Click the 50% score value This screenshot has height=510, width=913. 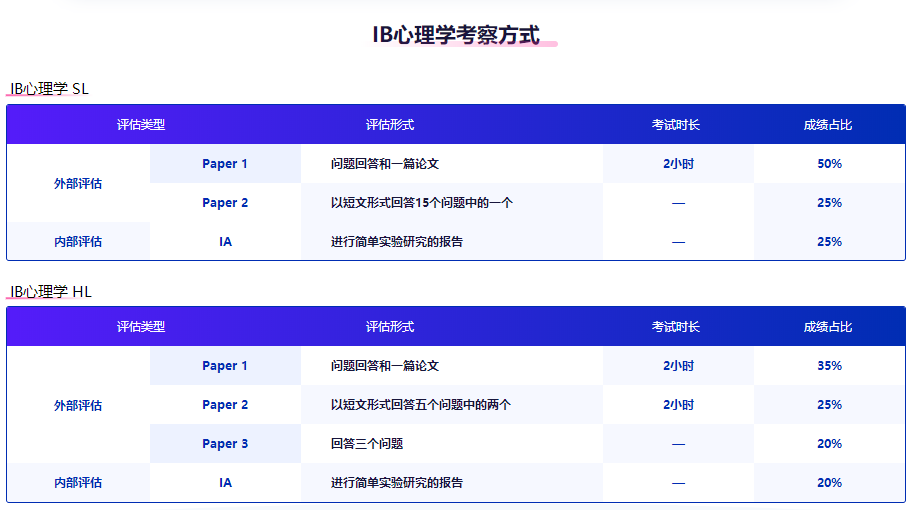click(x=829, y=164)
